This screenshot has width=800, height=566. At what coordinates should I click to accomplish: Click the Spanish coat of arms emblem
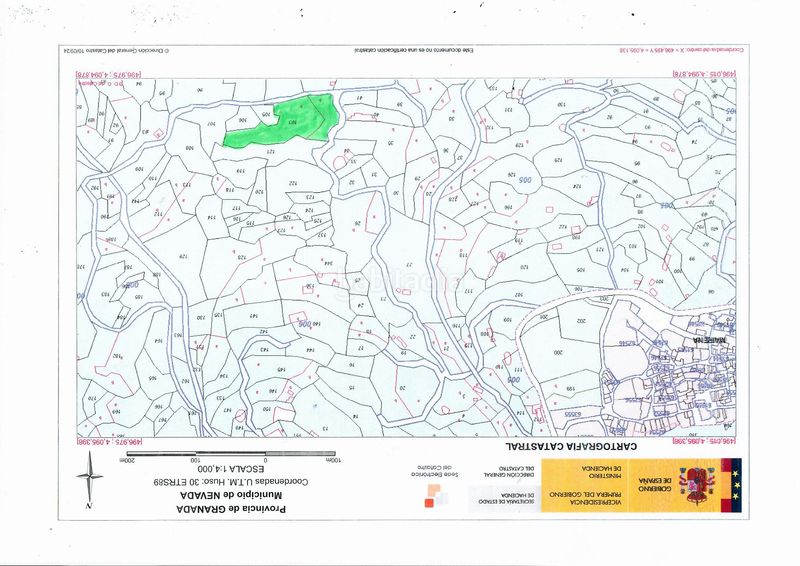[696, 485]
